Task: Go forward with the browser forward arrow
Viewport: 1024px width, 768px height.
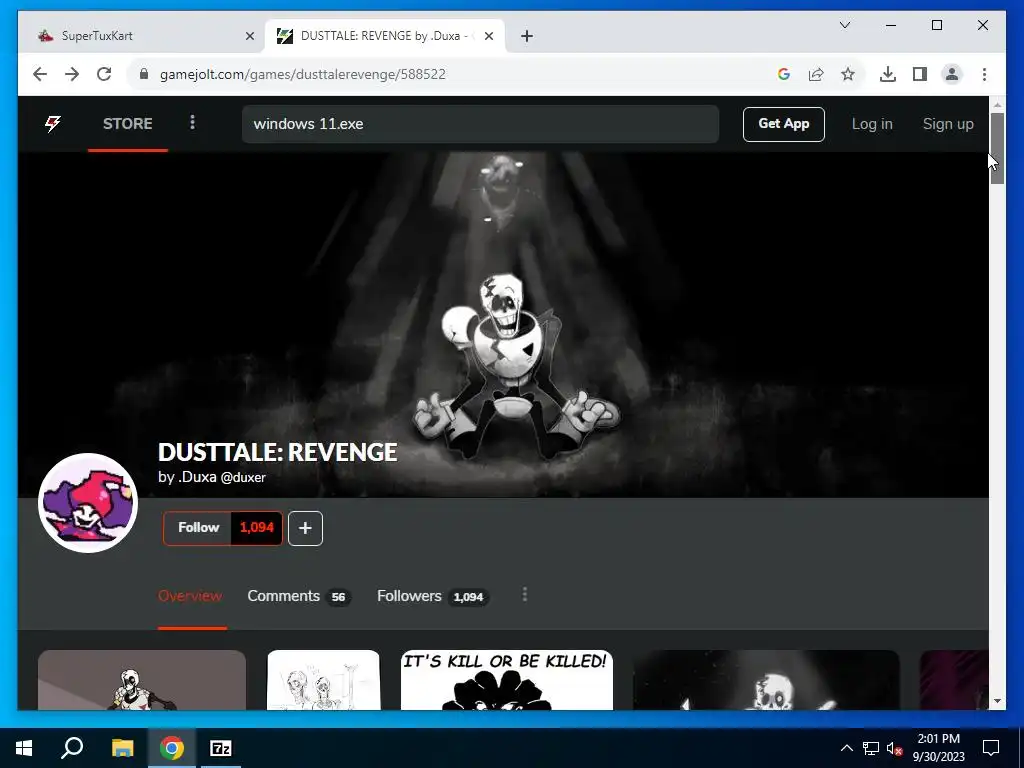Action: (72, 74)
